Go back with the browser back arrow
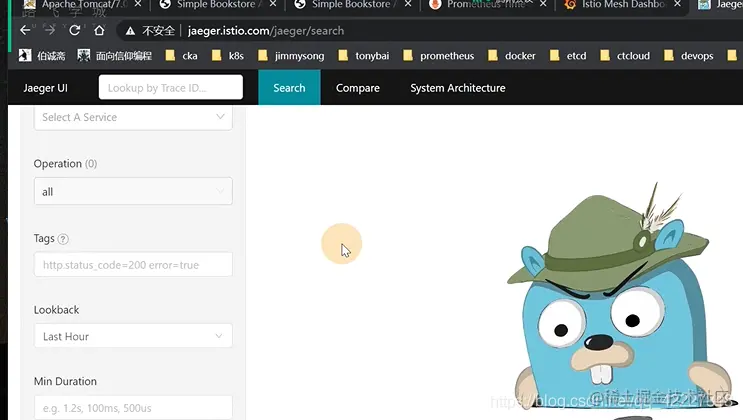This screenshot has height=420, width=743. [x=25, y=30]
